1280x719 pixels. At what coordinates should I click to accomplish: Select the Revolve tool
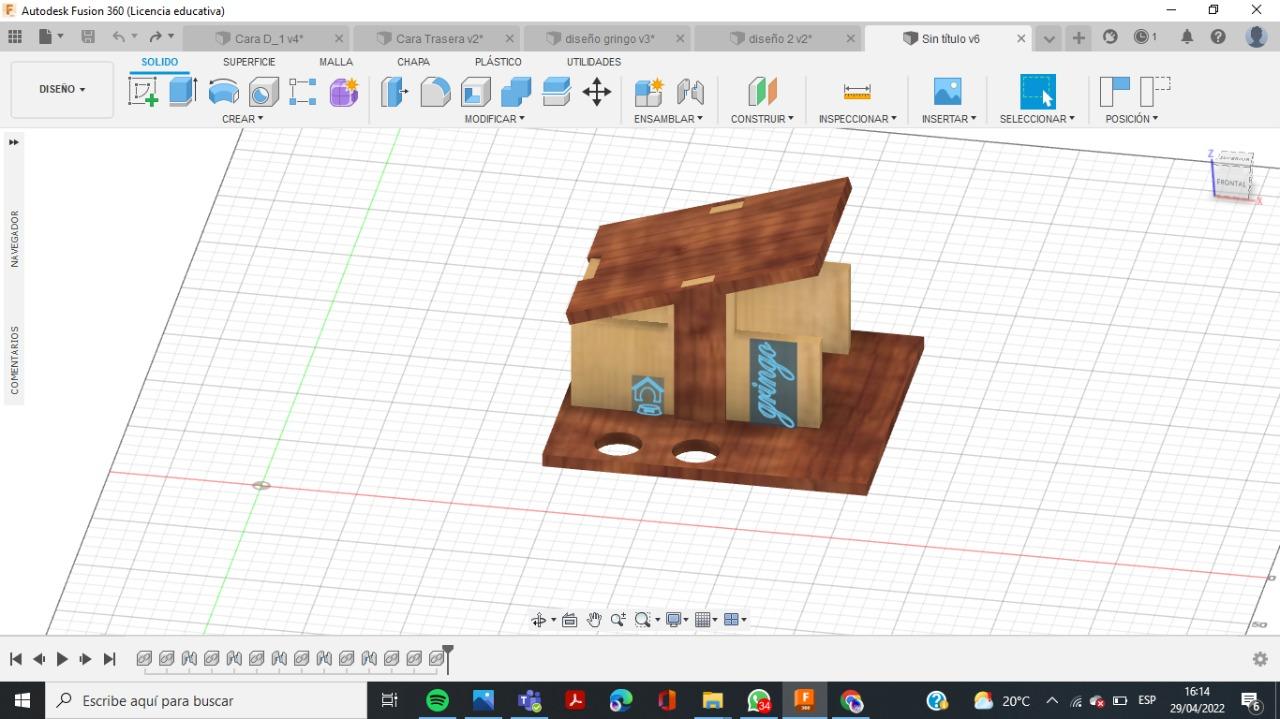click(223, 92)
